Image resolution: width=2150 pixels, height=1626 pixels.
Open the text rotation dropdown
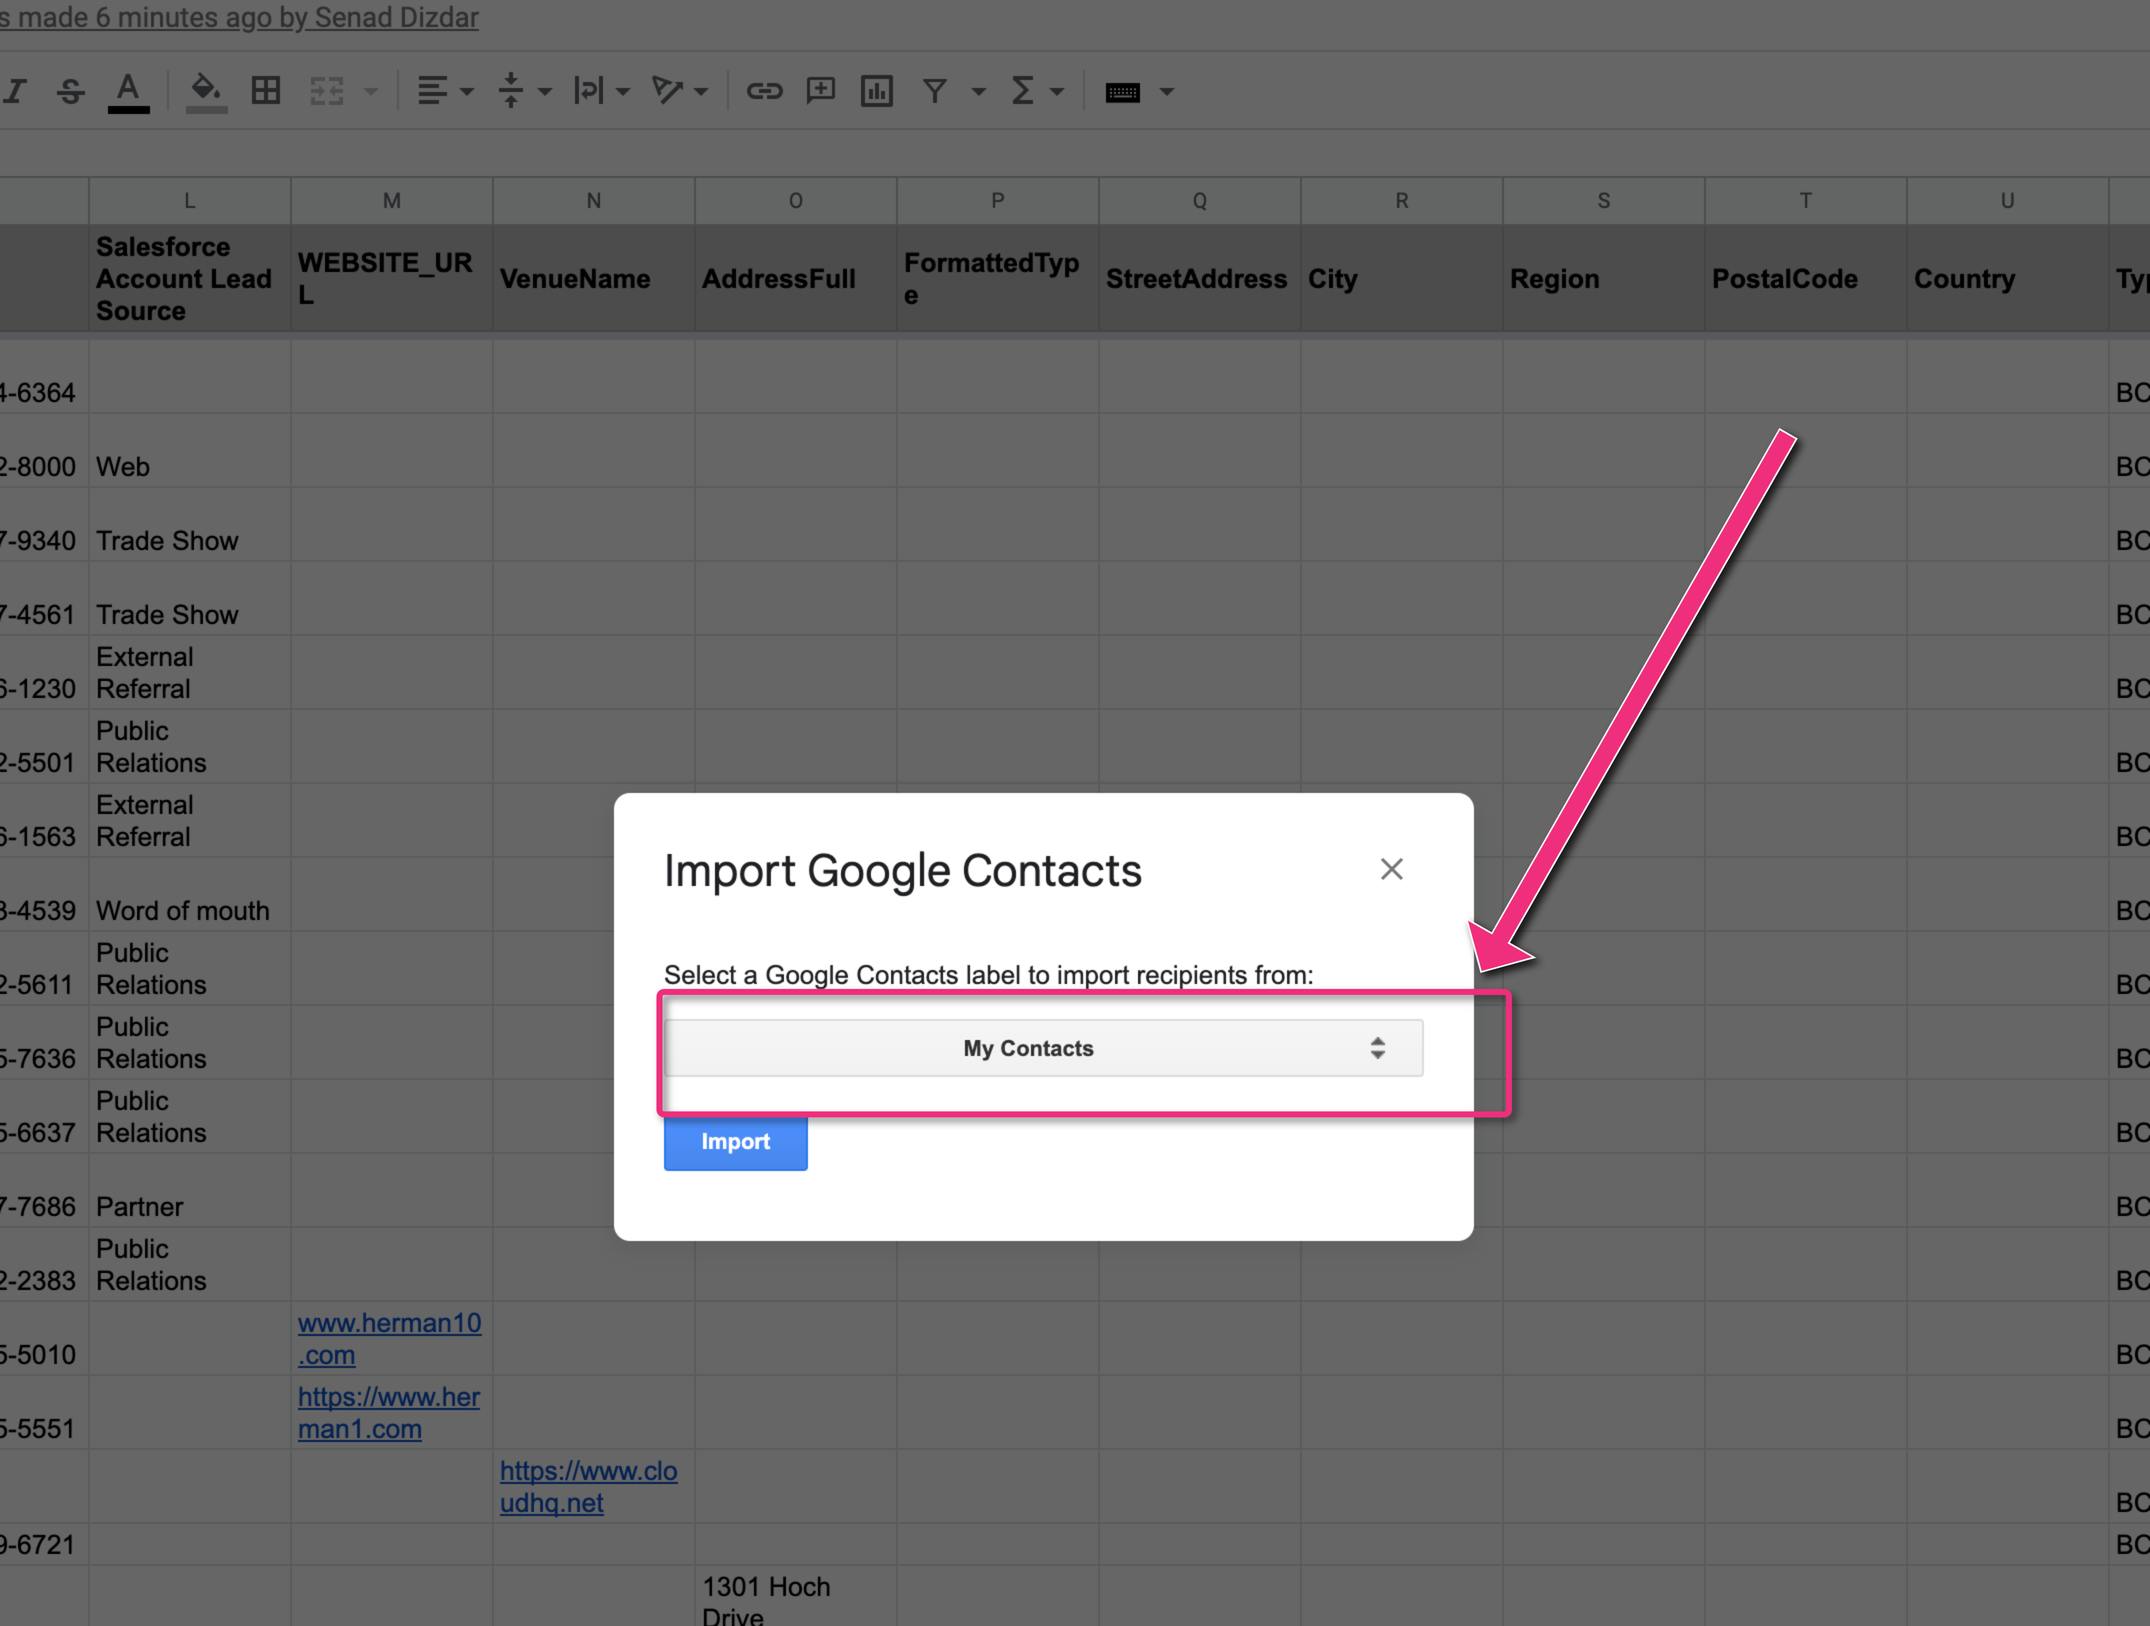[679, 91]
